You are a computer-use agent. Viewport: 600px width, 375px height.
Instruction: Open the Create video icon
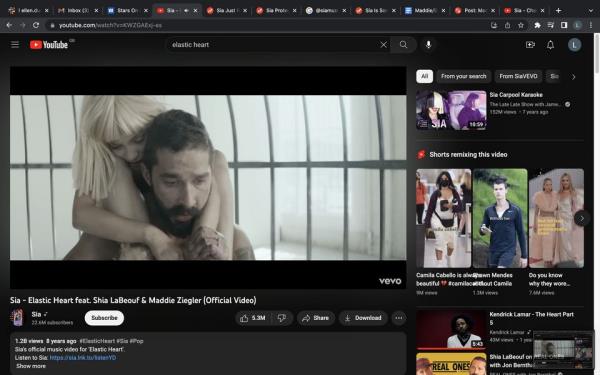530,45
